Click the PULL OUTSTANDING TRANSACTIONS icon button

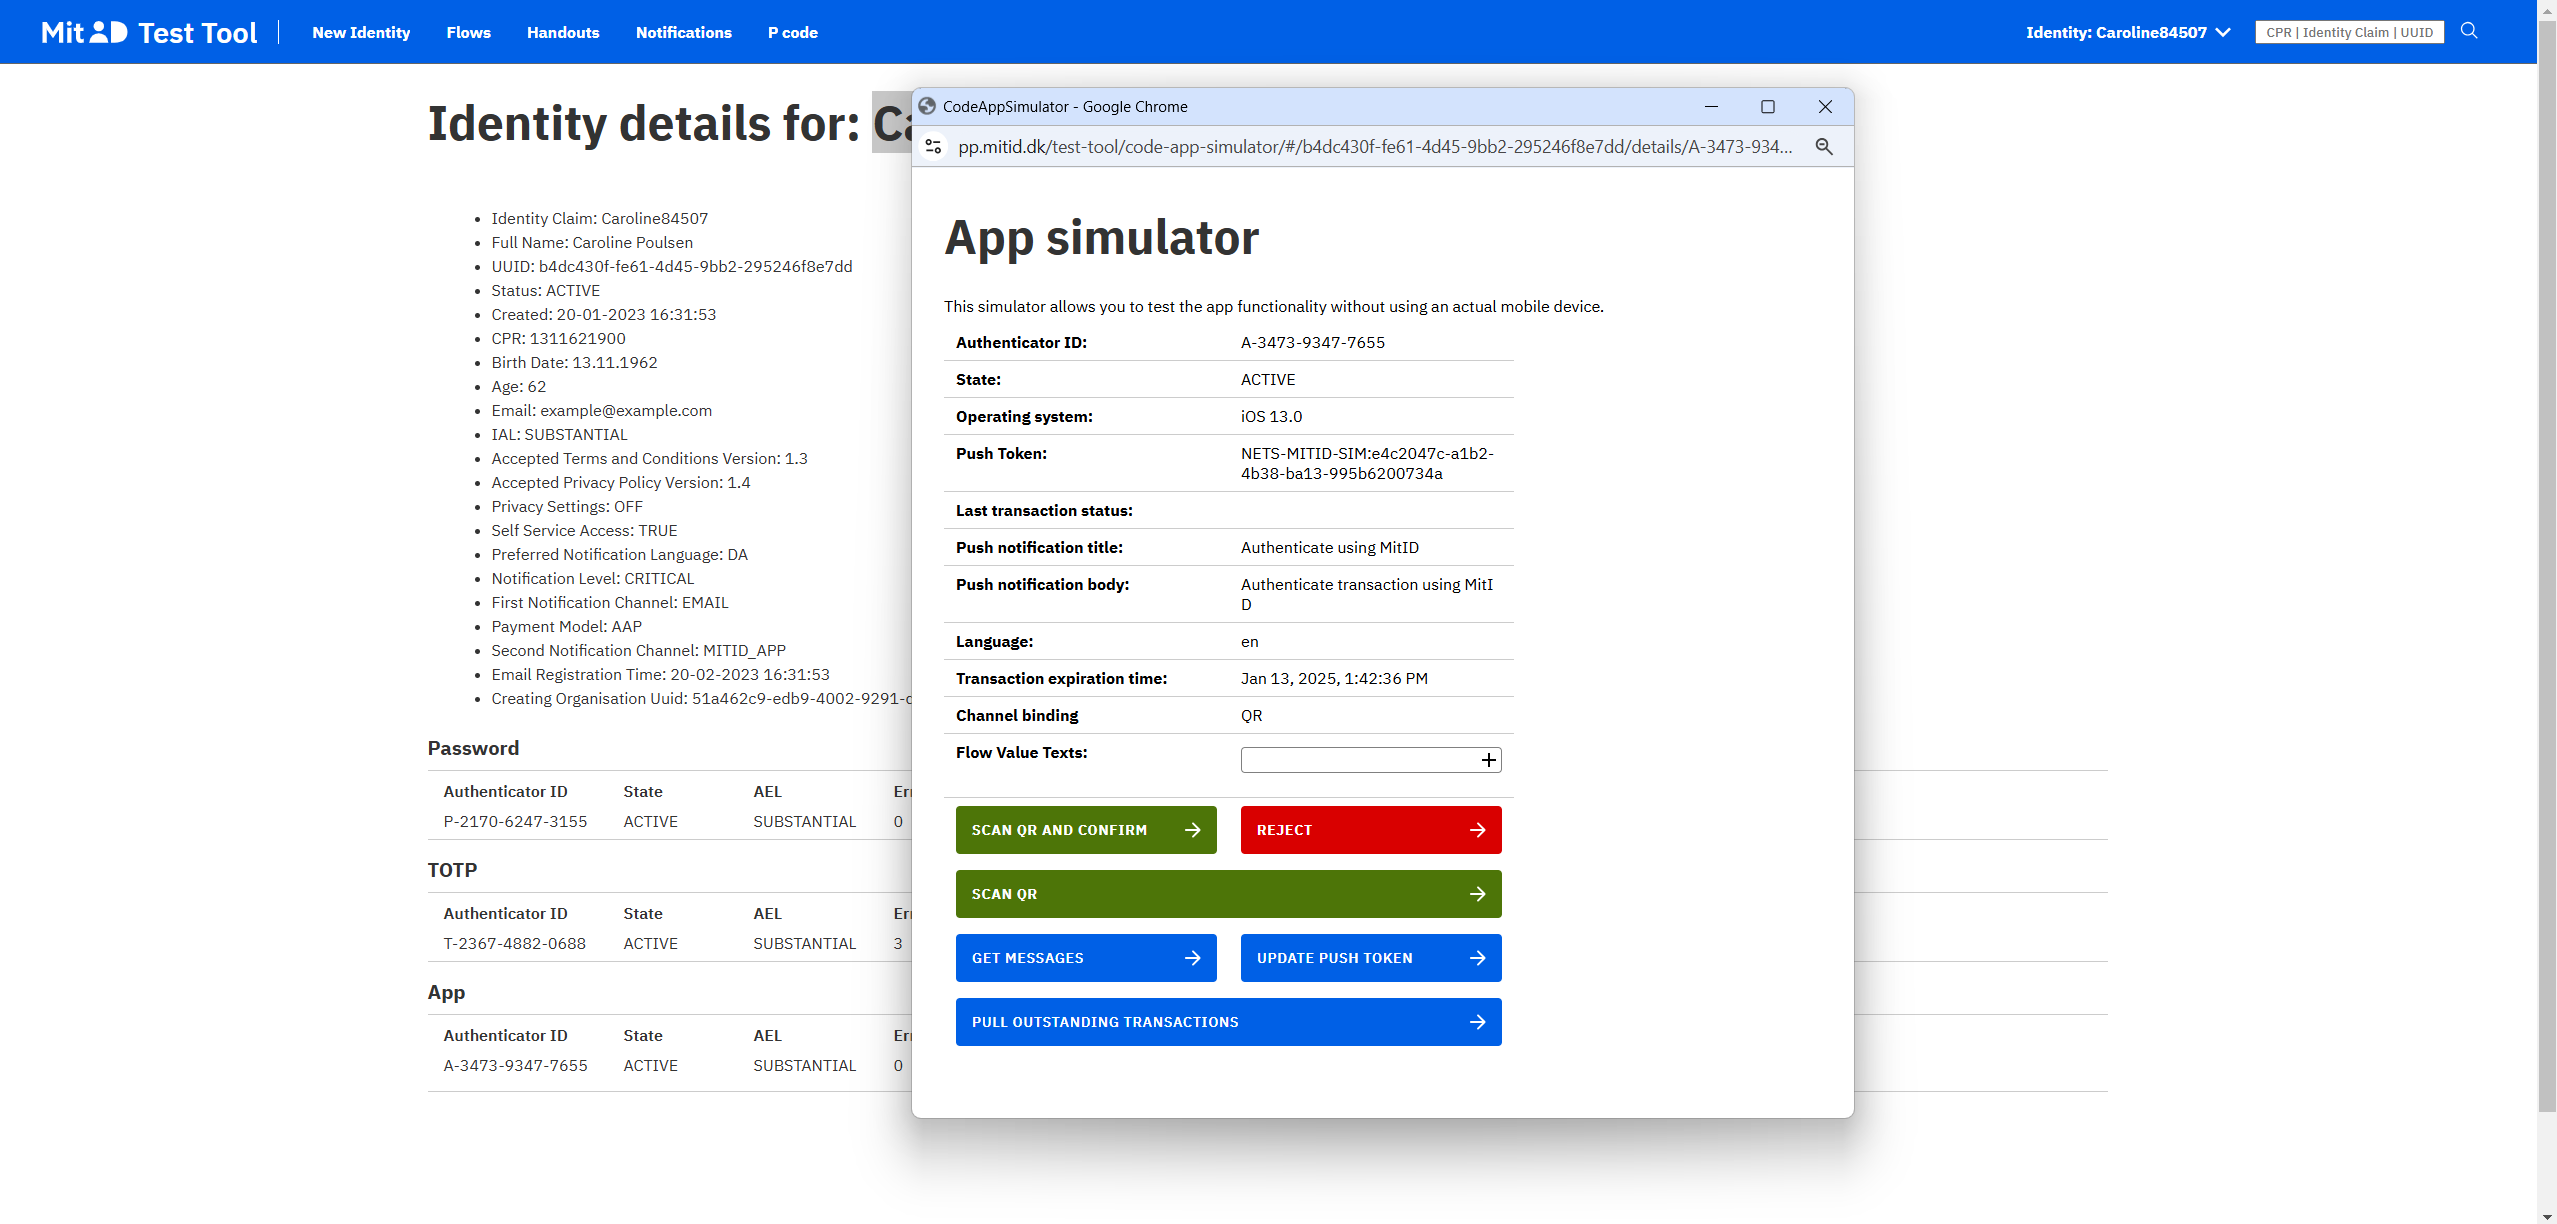(x=1479, y=1022)
